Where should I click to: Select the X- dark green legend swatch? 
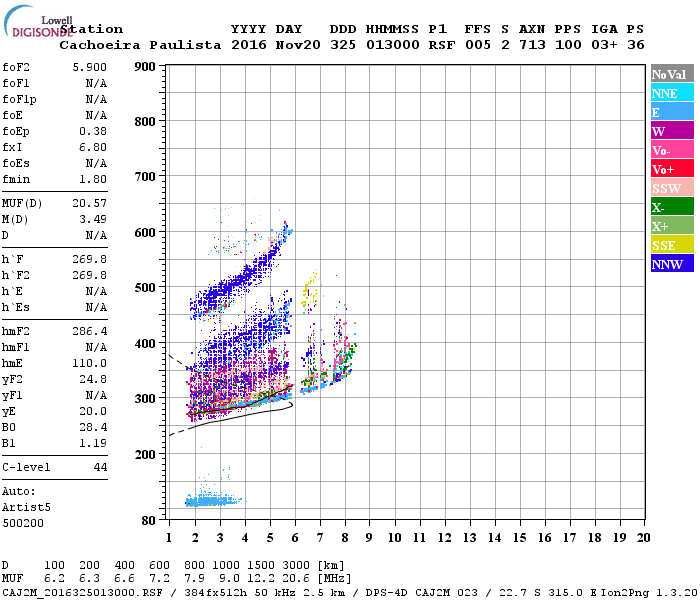[x=672, y=207]
